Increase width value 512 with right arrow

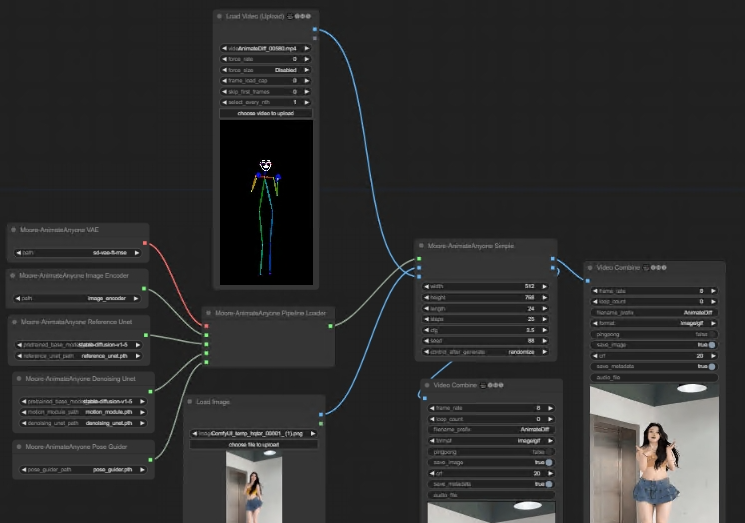coord(544,286)
